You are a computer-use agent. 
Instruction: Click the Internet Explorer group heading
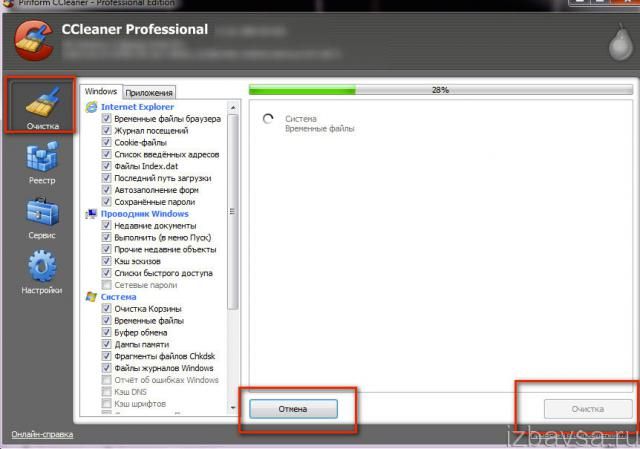(138, 107)
